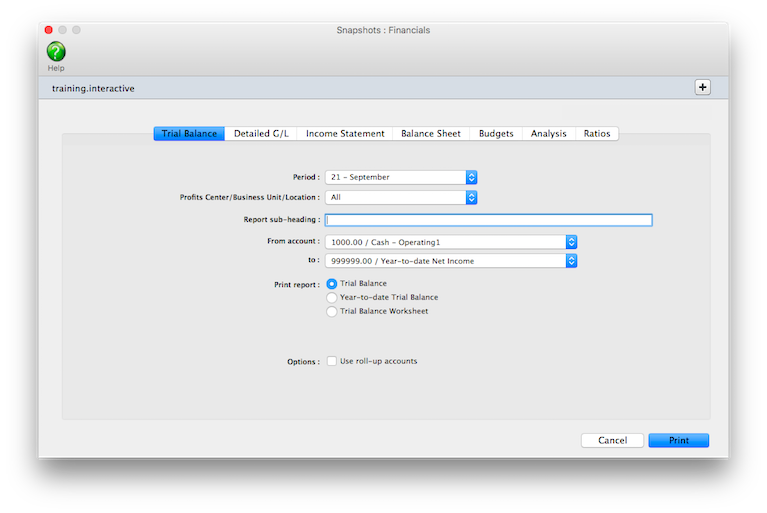
Task: Open the Analysis tab
Action: tap(548, 134)
